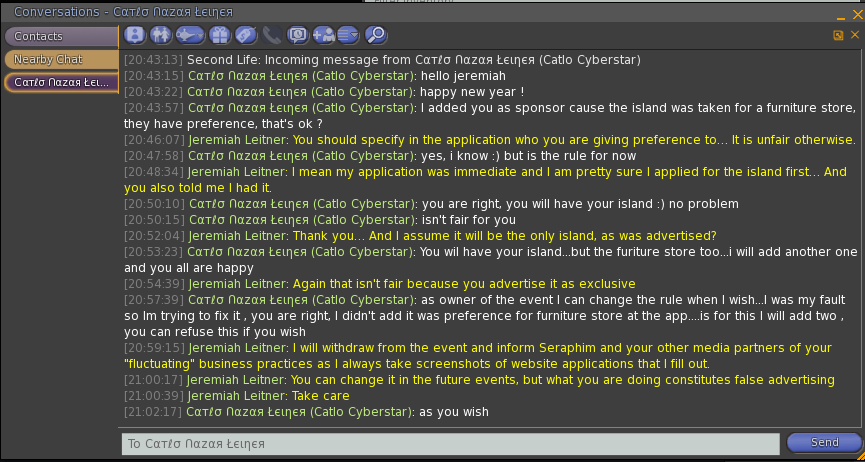The height and width of the screenshot is (462, 865).
Task: Click the add participant plus-person icon
Action: coord(324,35)
